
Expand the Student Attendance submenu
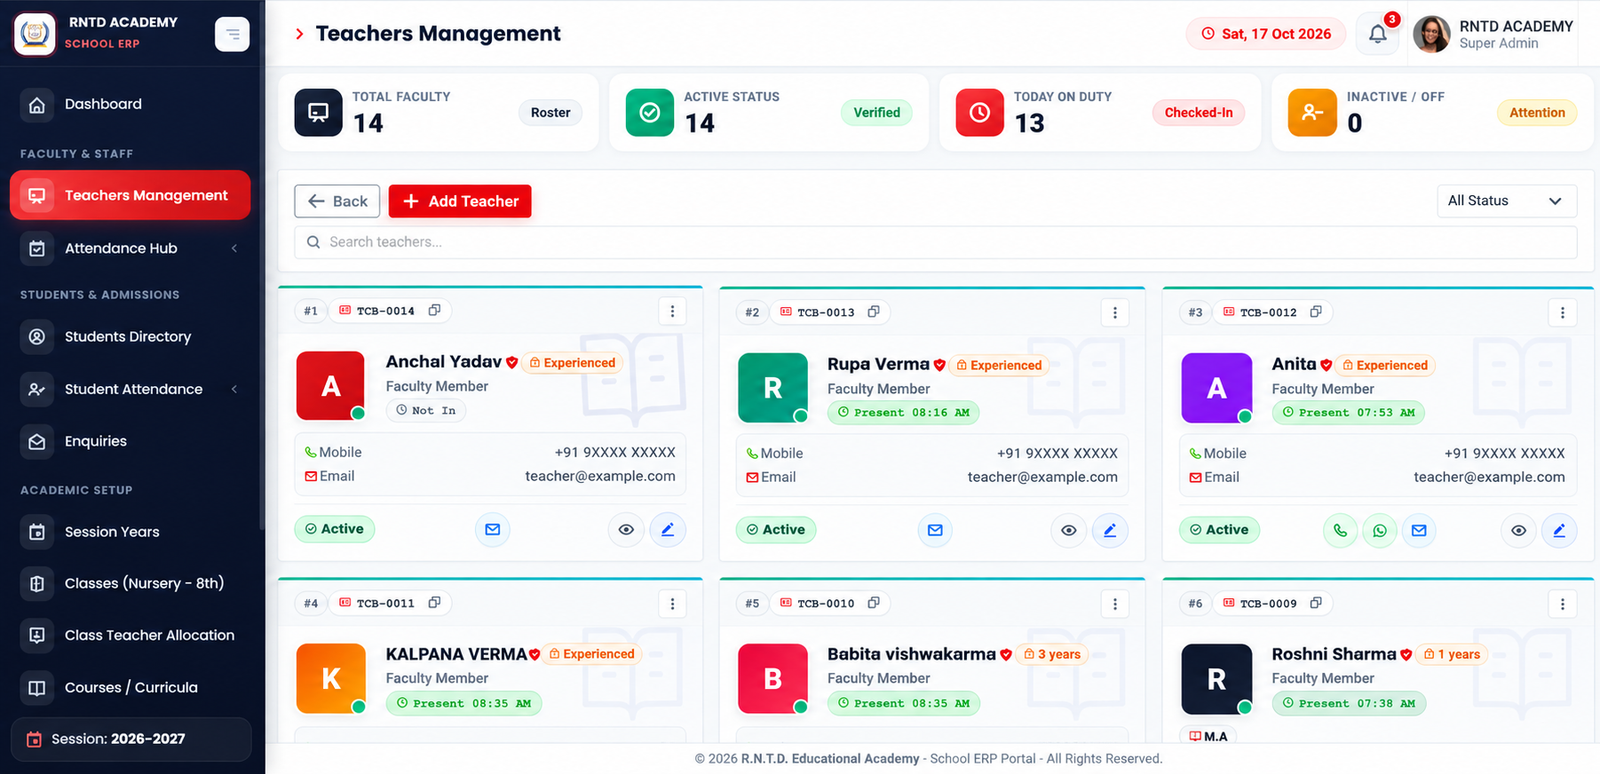pyautogui.click(x=235, y=389)
